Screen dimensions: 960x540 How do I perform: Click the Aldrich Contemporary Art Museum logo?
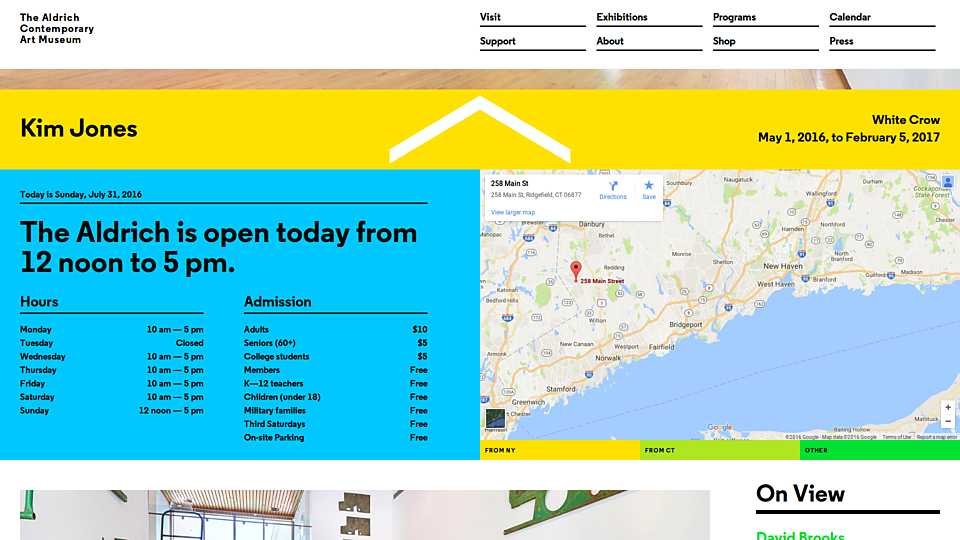[x=57, y=28]
